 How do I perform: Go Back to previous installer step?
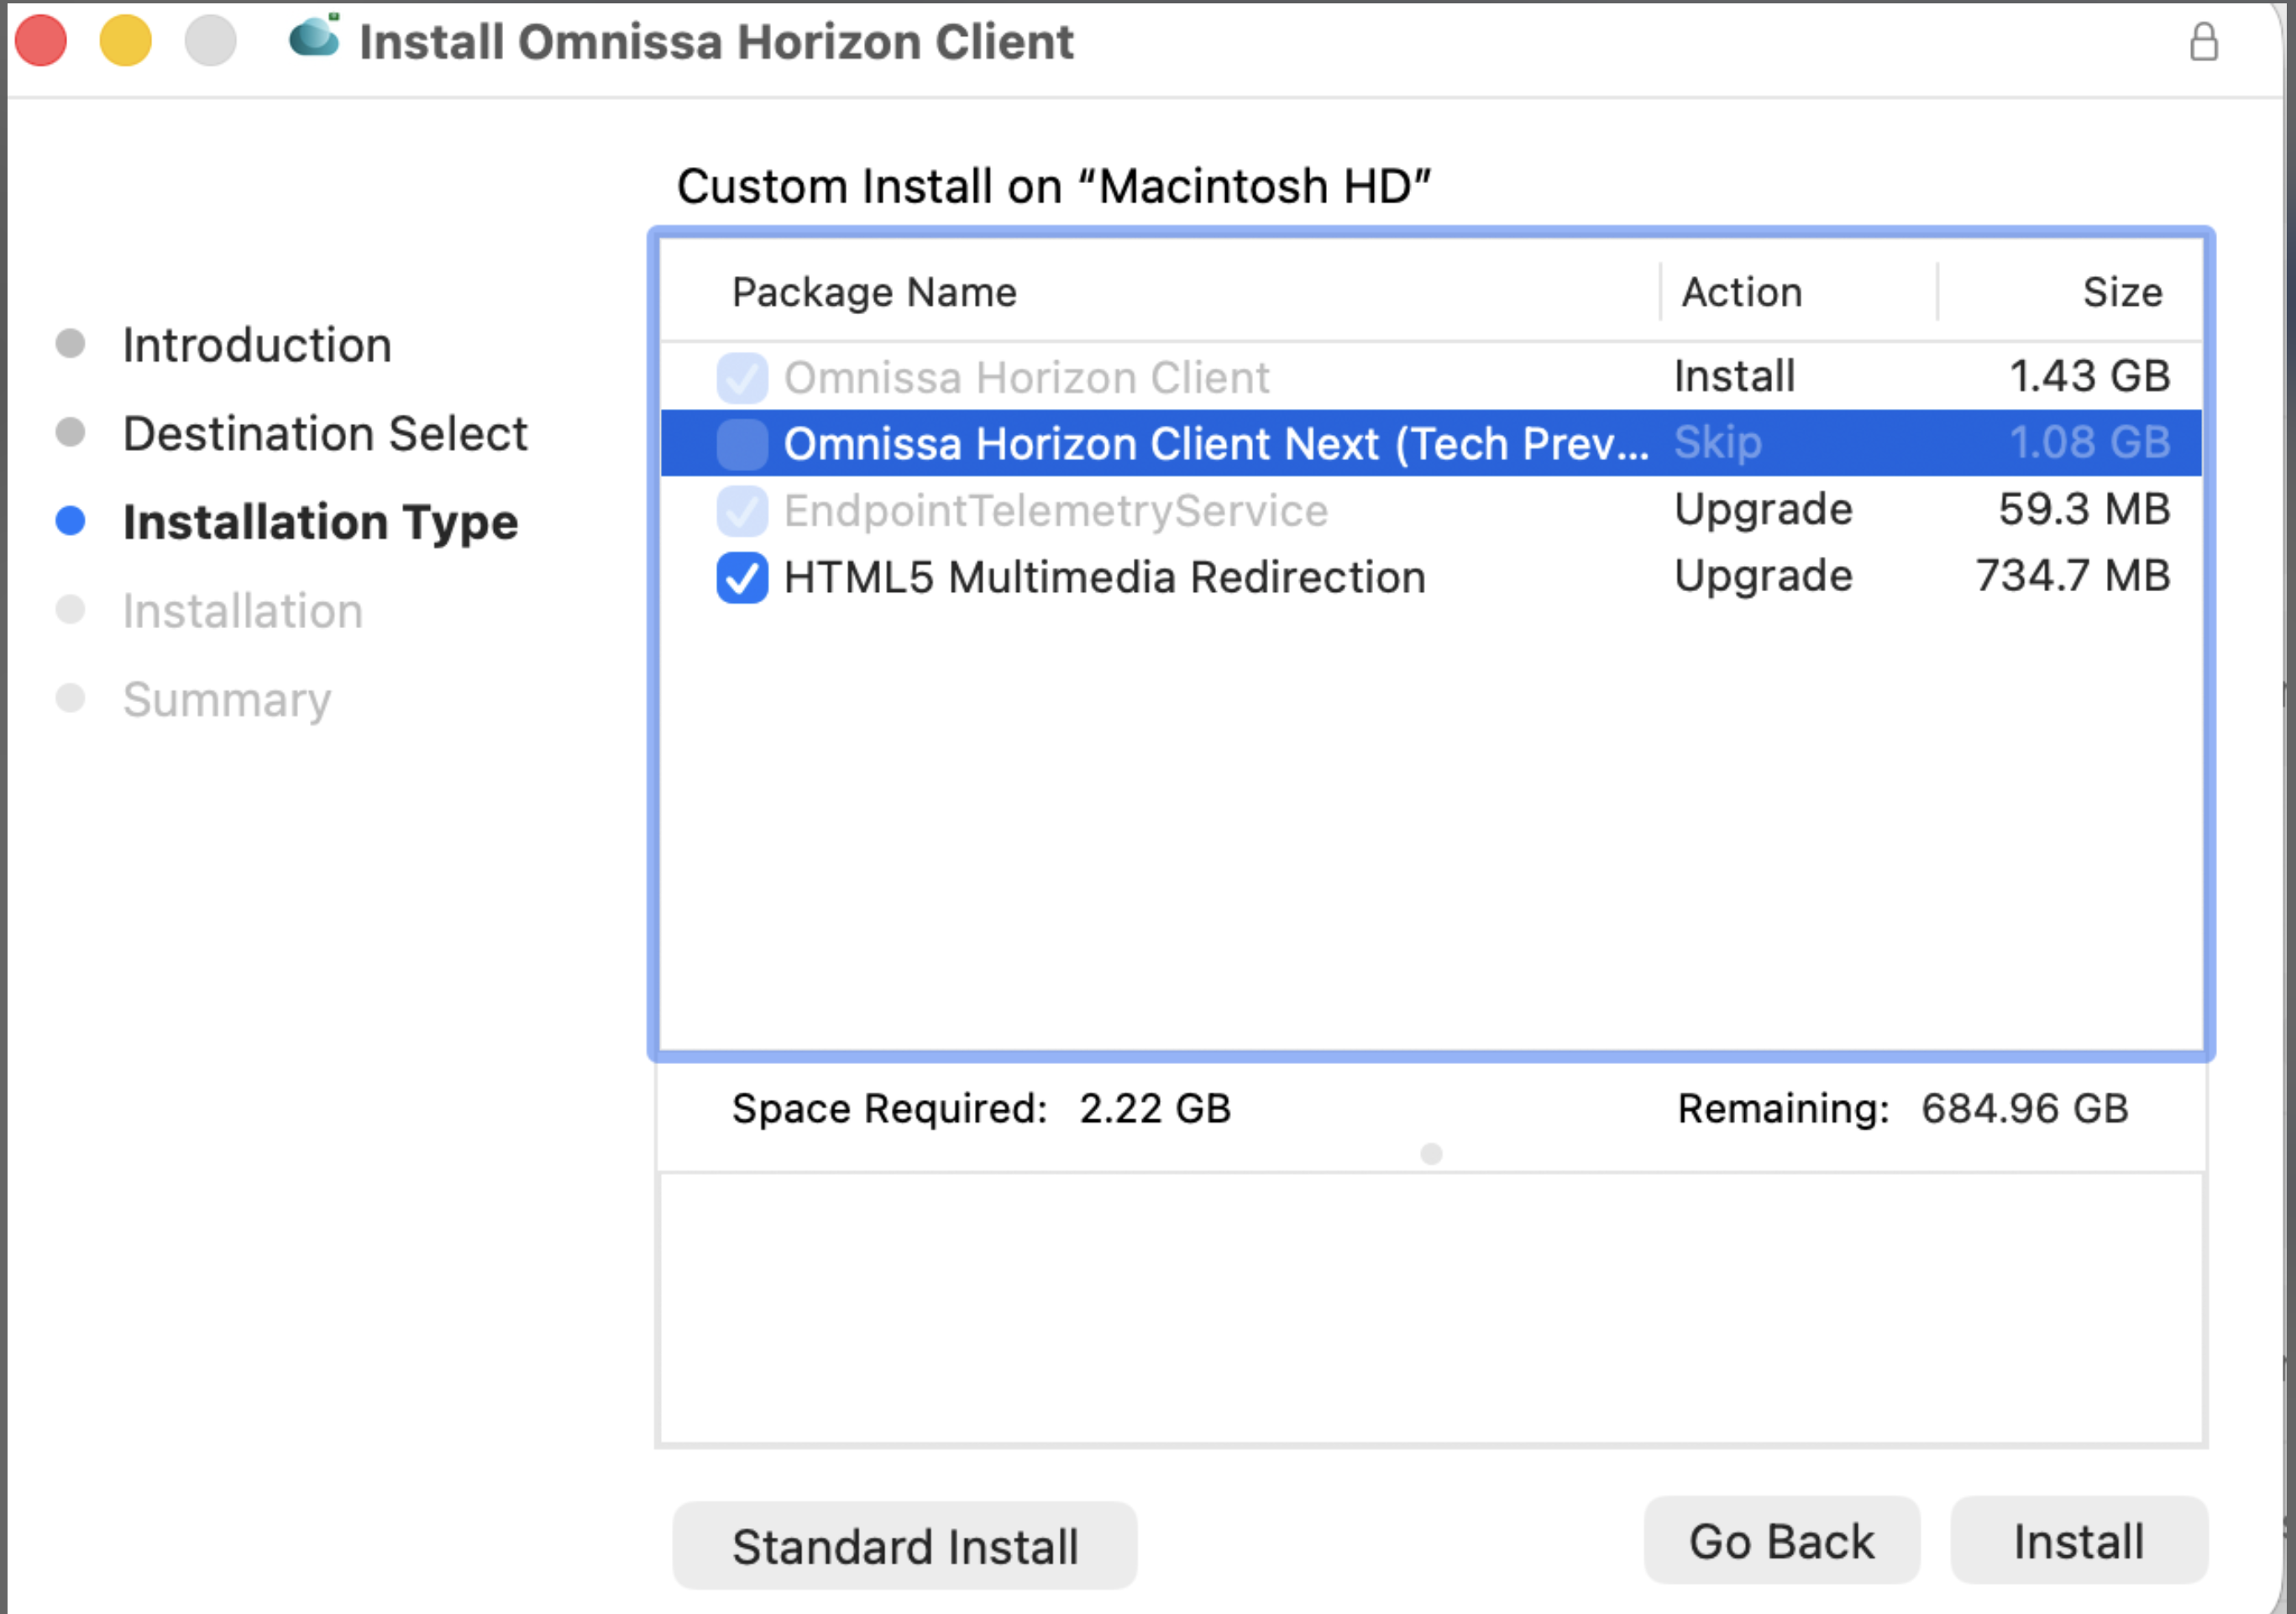(1781, 1541)
